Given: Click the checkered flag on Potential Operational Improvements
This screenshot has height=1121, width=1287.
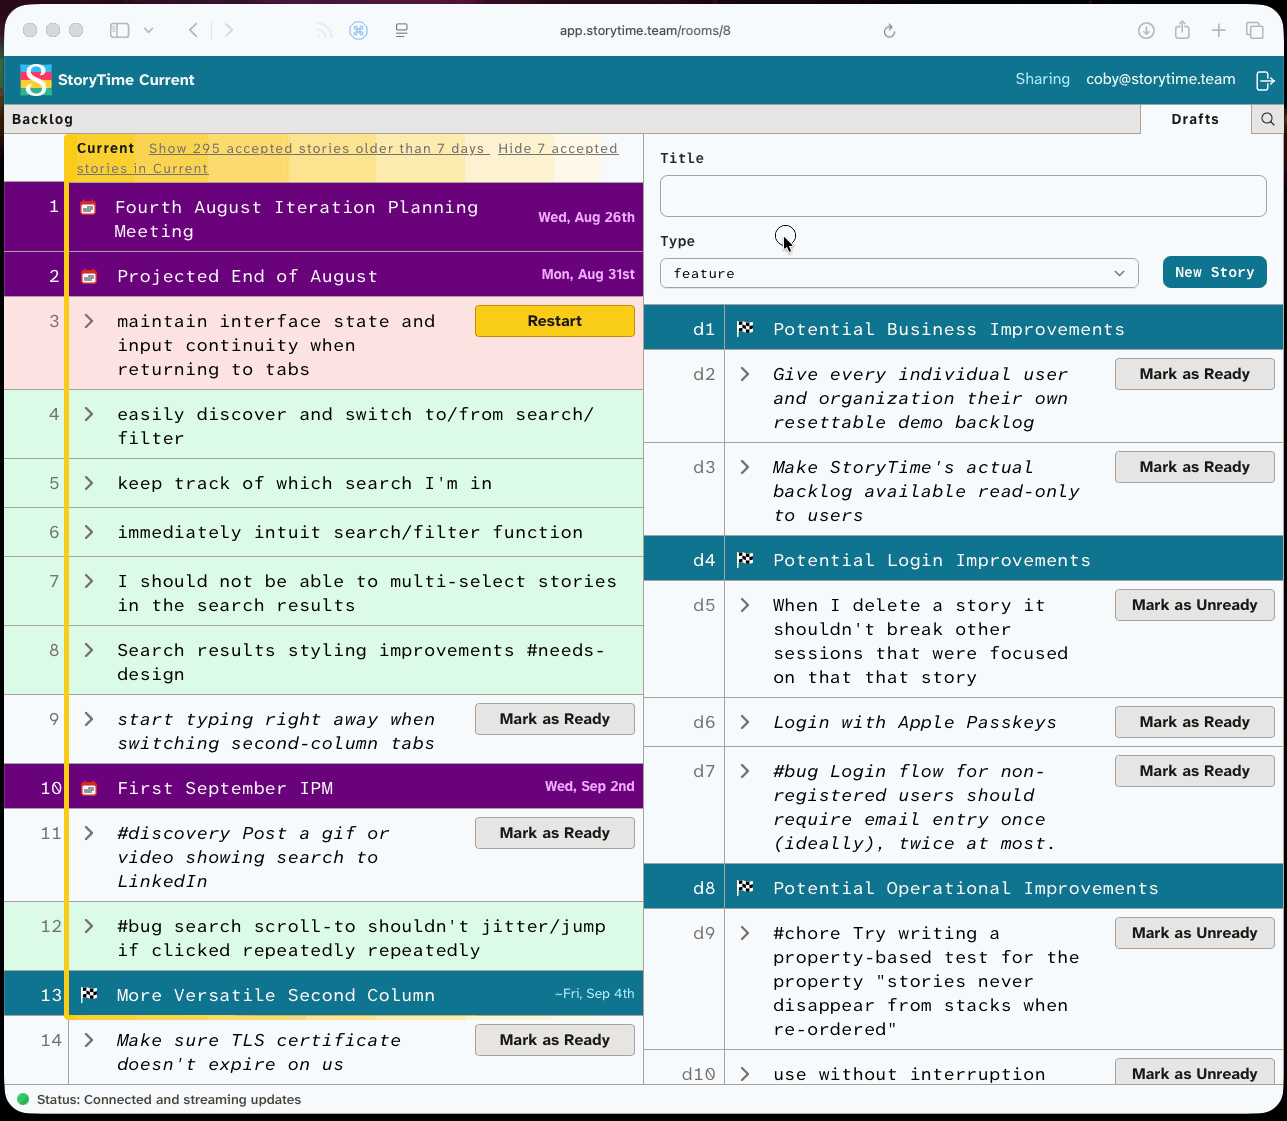Looking at the screenshot, I should (745, 888).
